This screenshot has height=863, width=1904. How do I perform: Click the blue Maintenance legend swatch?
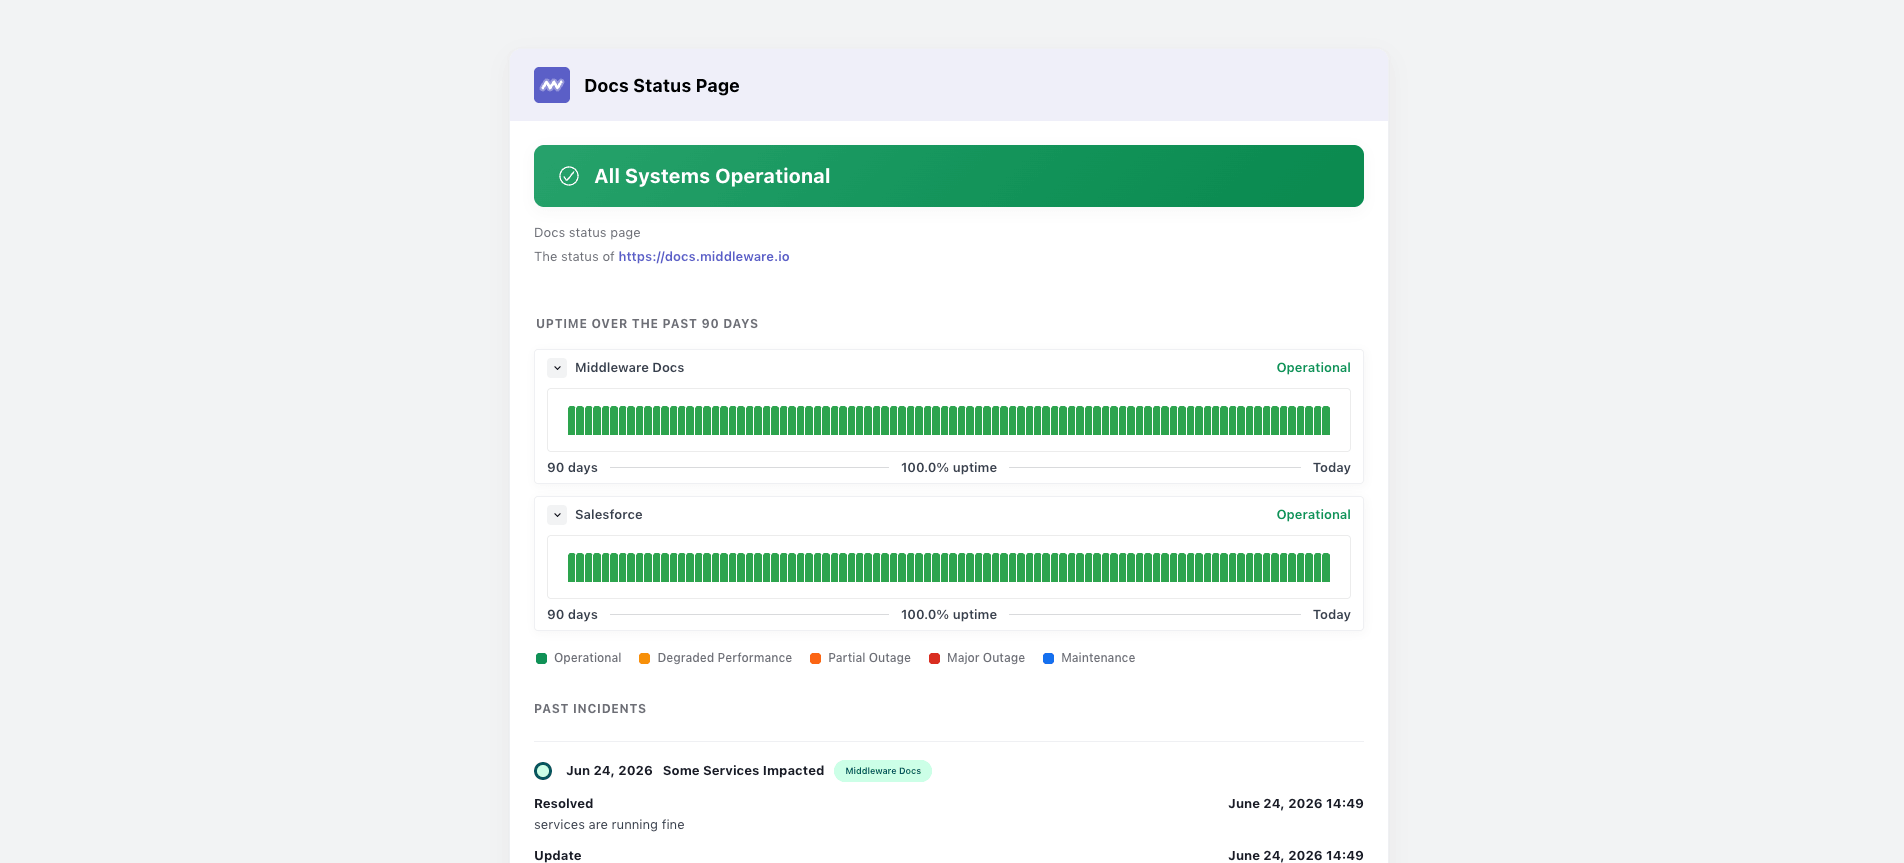pos(1049,658)
